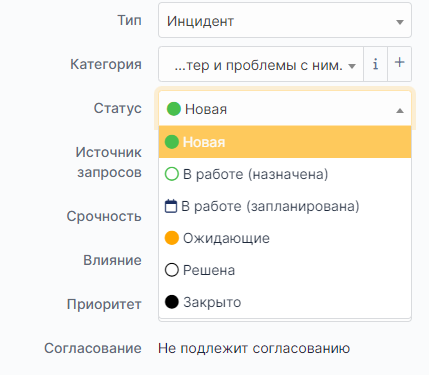Viewport: 429px width, 375px height.
Task: Click the hollow green circle status icon
Action: [172, 174]
